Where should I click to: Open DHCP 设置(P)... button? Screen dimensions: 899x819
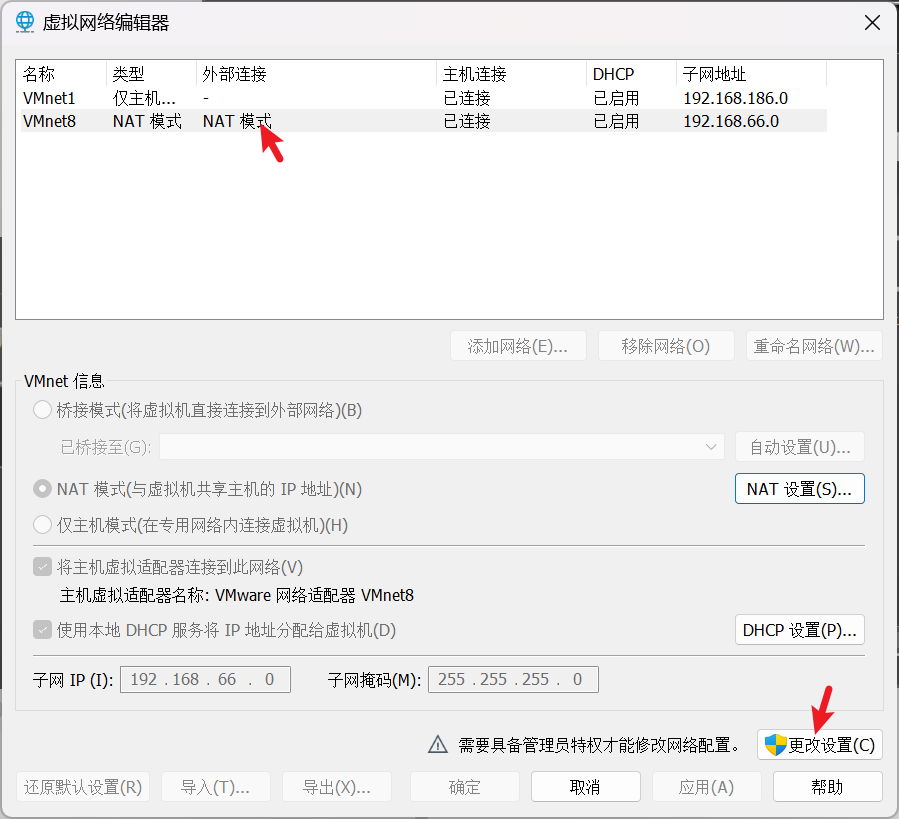pos(799,630)
